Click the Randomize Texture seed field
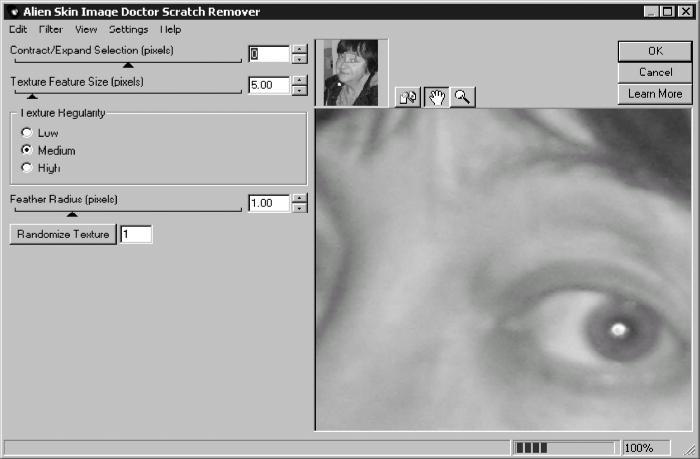Image resolution: width=700 pixels, height=459 pixels. point(136,235)
